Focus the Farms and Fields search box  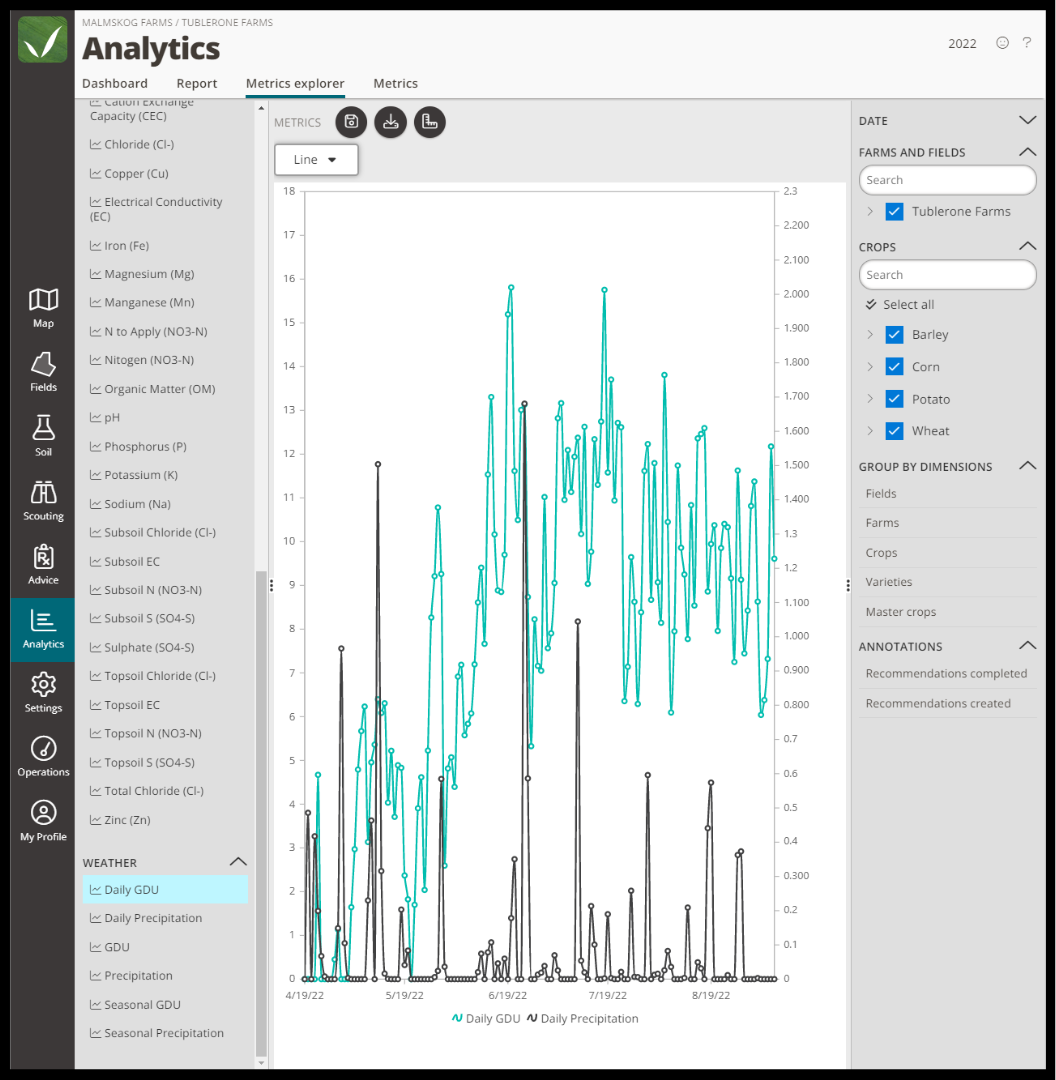pyautogui.click(x=947, y=180)
